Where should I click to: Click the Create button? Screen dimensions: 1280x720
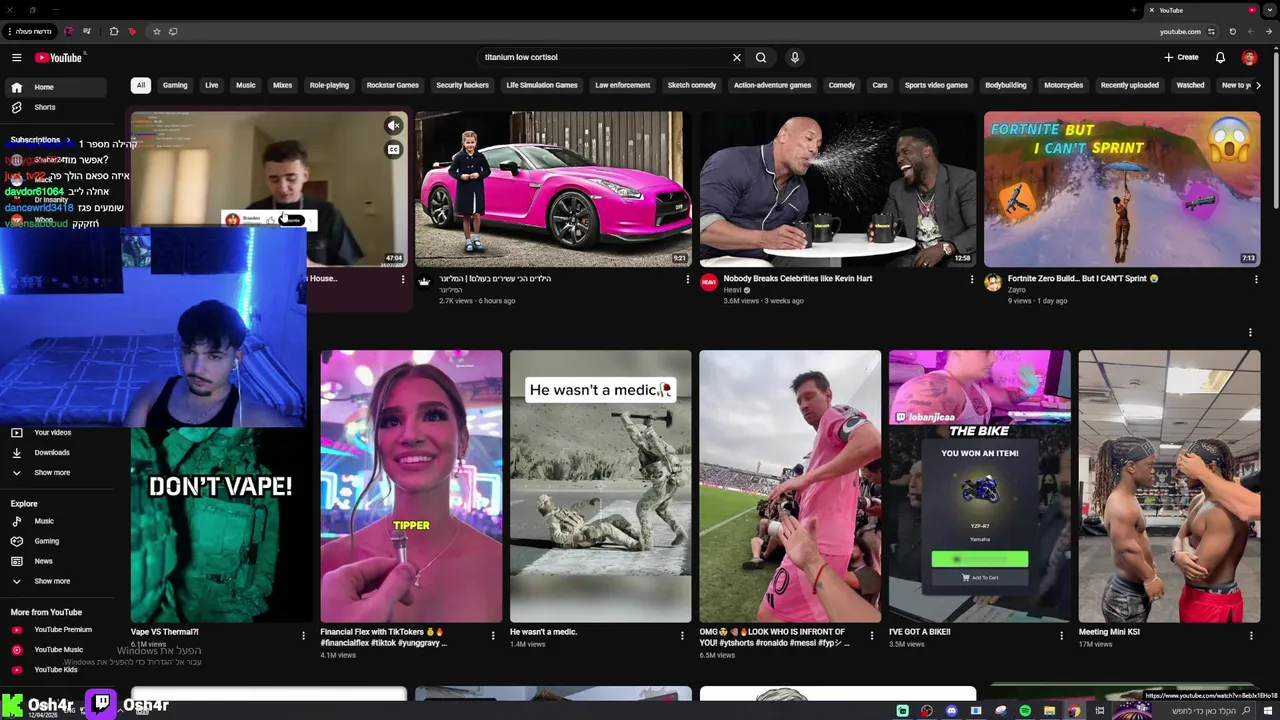point(1181,58)
